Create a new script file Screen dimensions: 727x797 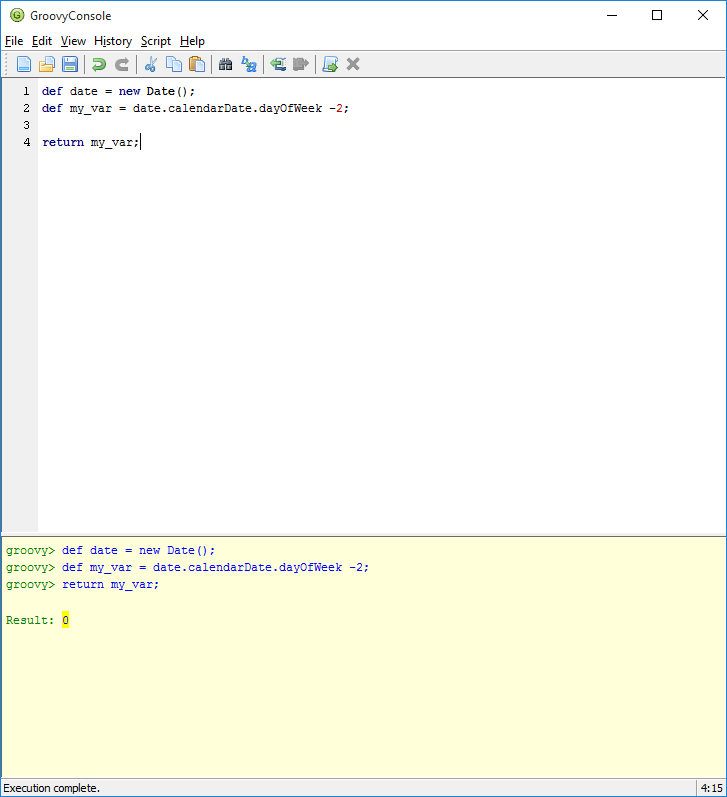click(23, 64)
